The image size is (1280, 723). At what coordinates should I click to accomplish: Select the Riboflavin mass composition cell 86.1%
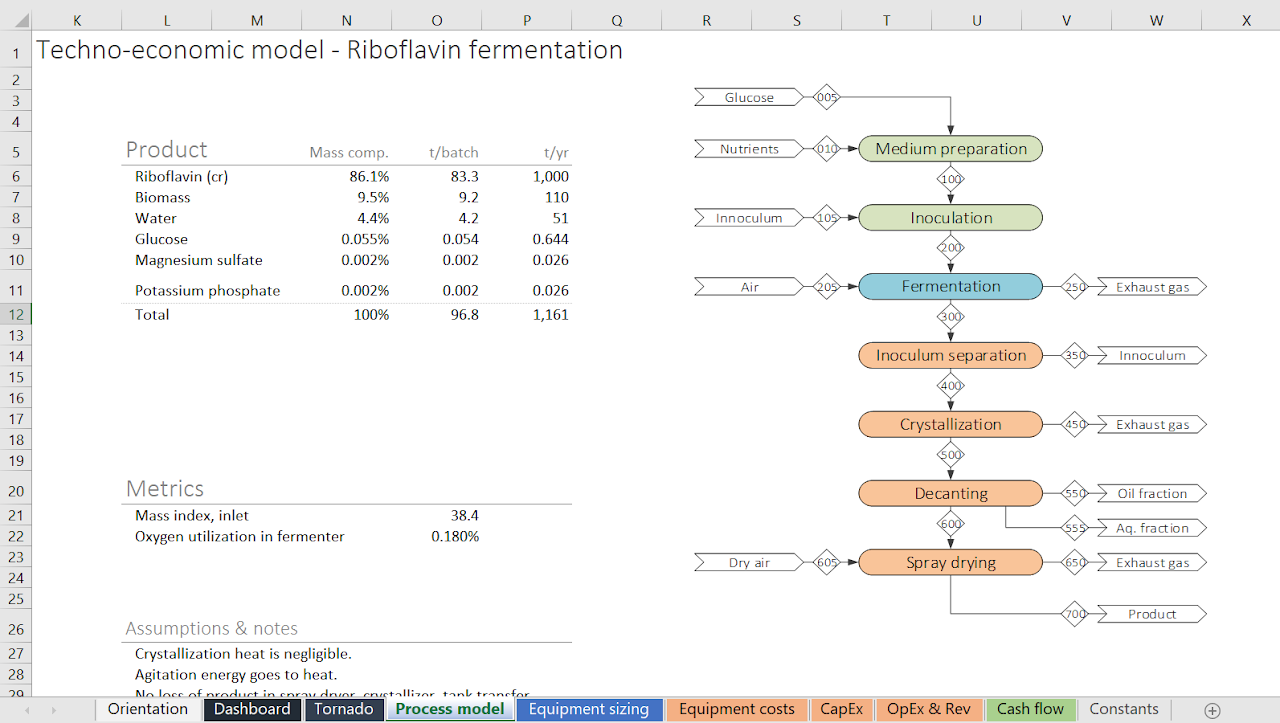point(364,176)
